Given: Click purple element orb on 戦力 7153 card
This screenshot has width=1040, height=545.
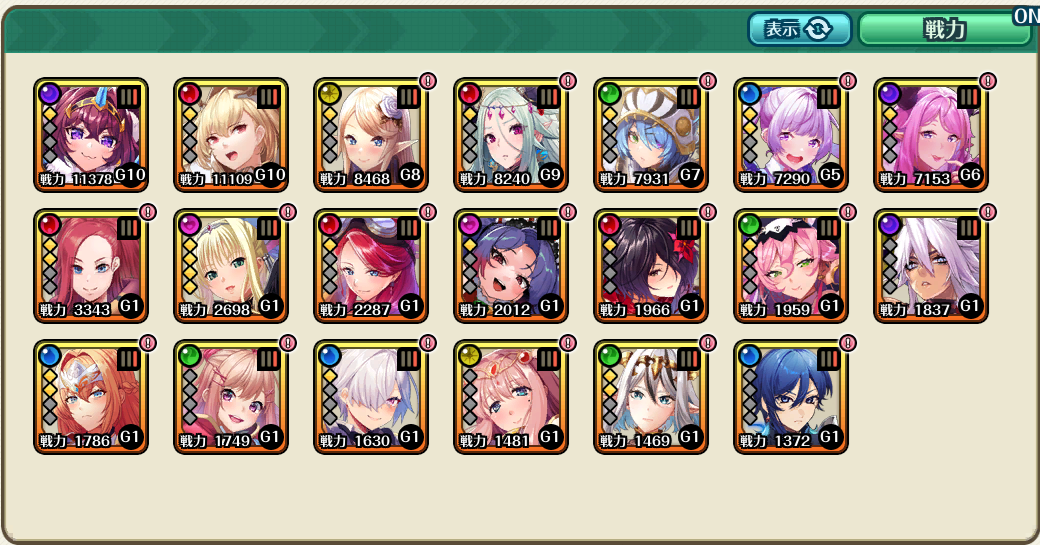Looking at the screenshot, I should [889, 94].
